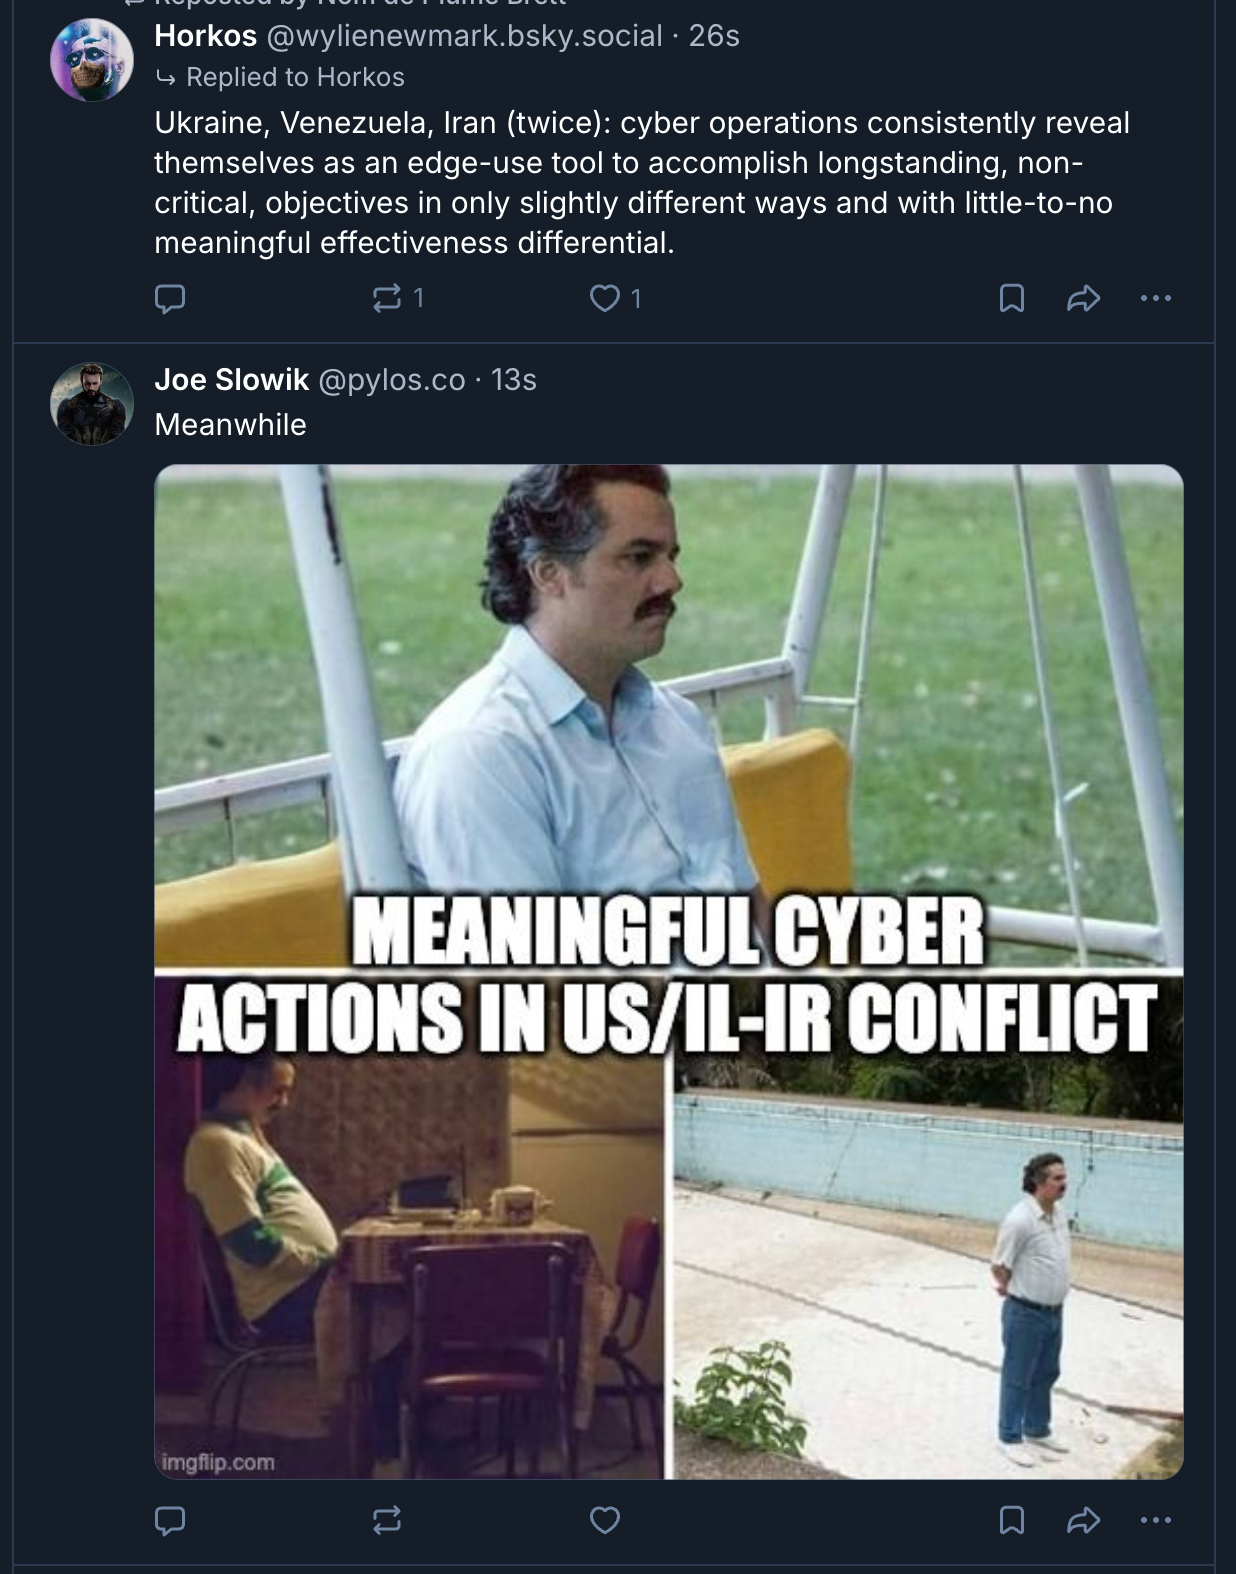Reply to Horkos's cyber operations post

(x=170, y=298)
